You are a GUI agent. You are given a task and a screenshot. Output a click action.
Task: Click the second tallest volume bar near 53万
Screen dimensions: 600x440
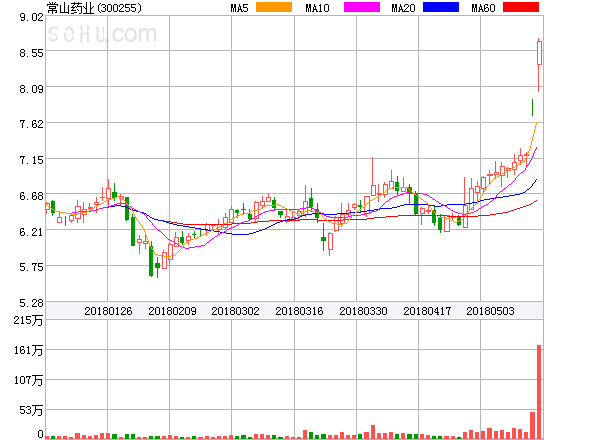(x=532, y=425)
